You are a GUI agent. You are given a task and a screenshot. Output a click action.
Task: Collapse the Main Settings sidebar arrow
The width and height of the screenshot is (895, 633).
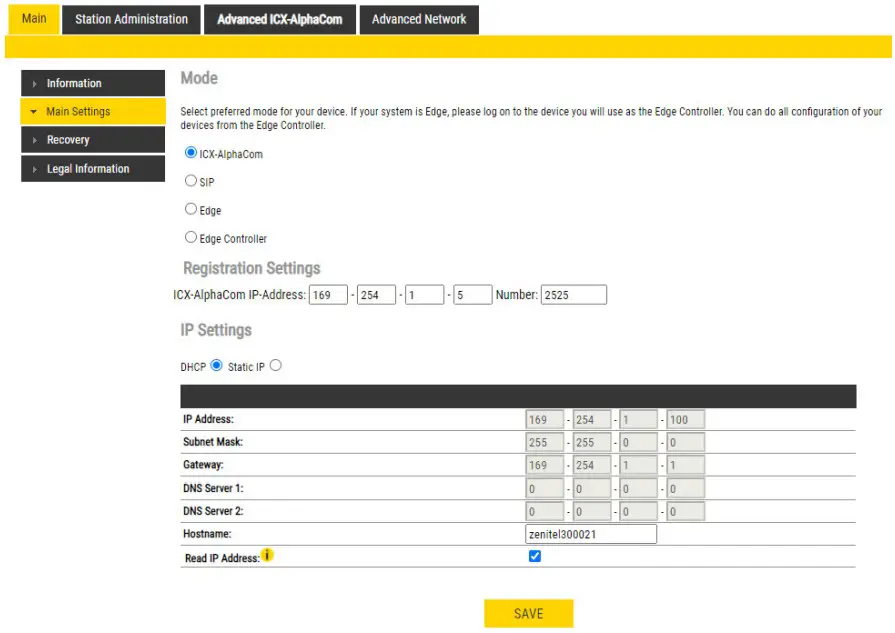coord(34,112)
